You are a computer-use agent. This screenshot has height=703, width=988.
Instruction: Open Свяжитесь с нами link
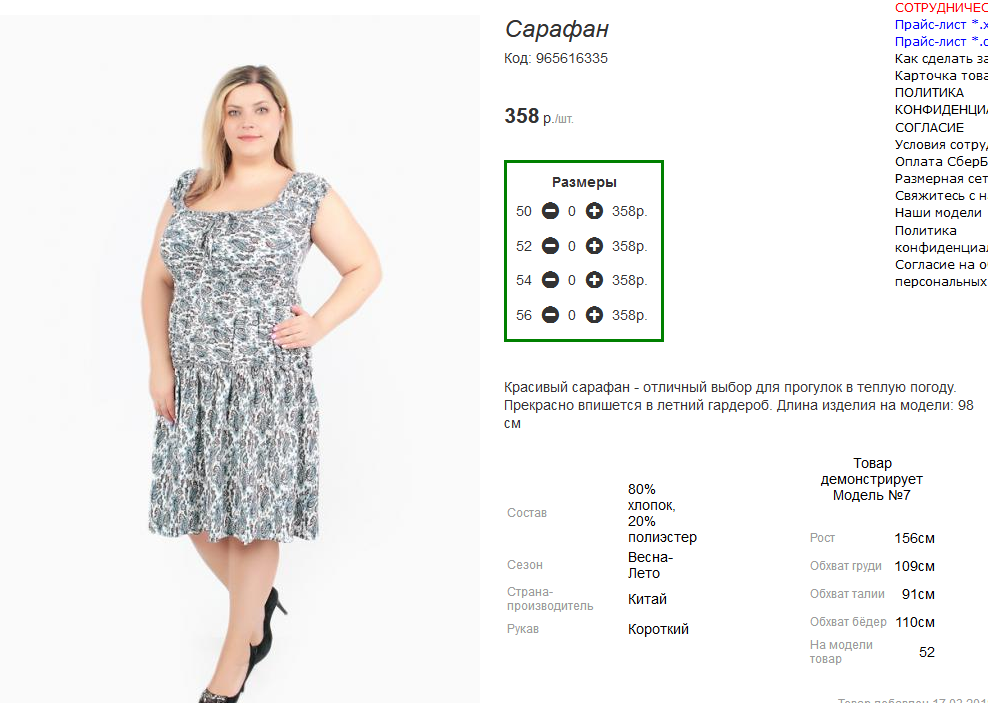pyautogui.click(x=941, y=196)
